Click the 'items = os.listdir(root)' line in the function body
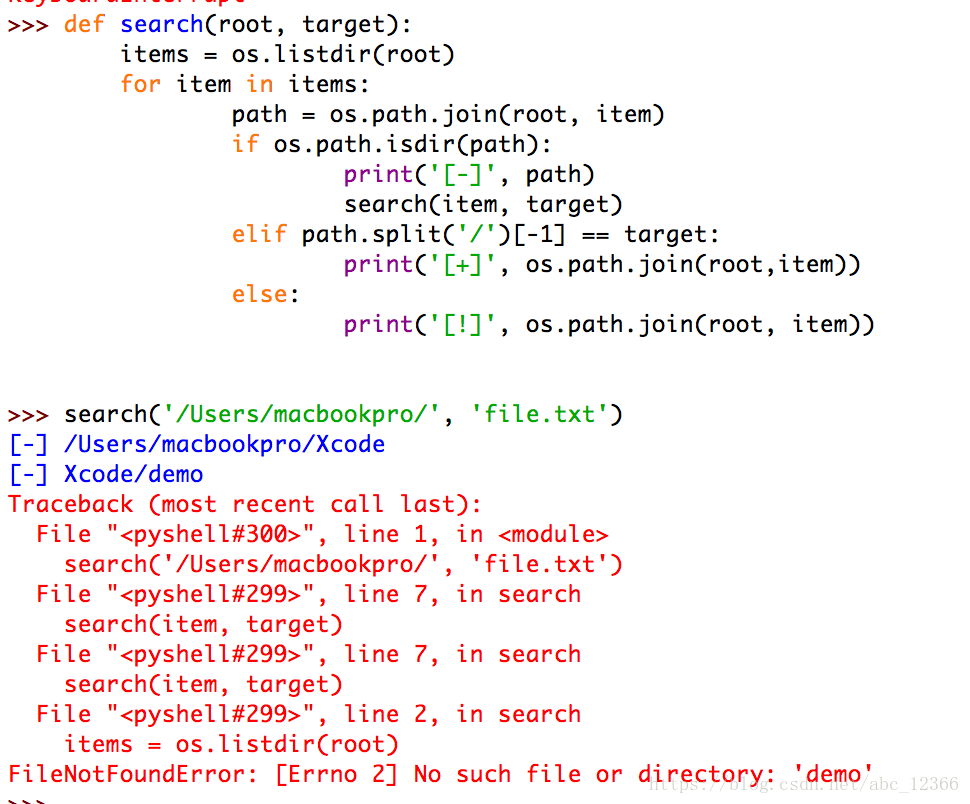 pos(287,54)
